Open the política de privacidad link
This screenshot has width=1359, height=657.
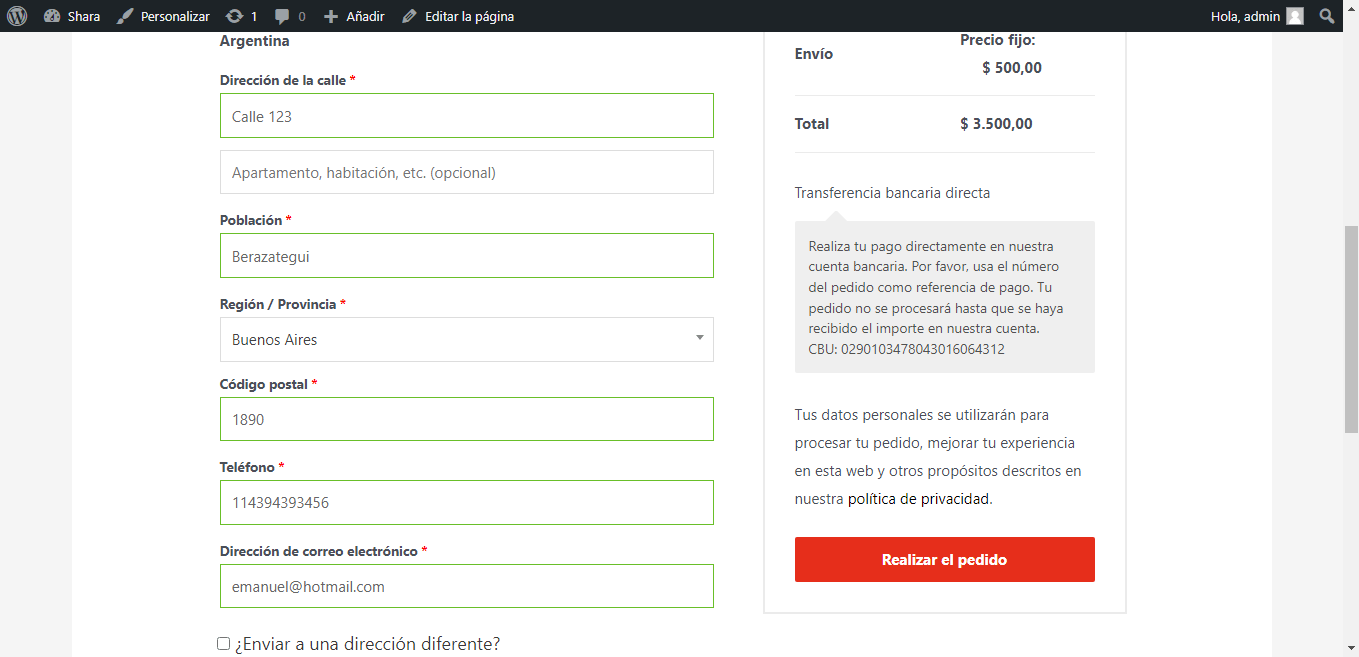pos(919,499)
